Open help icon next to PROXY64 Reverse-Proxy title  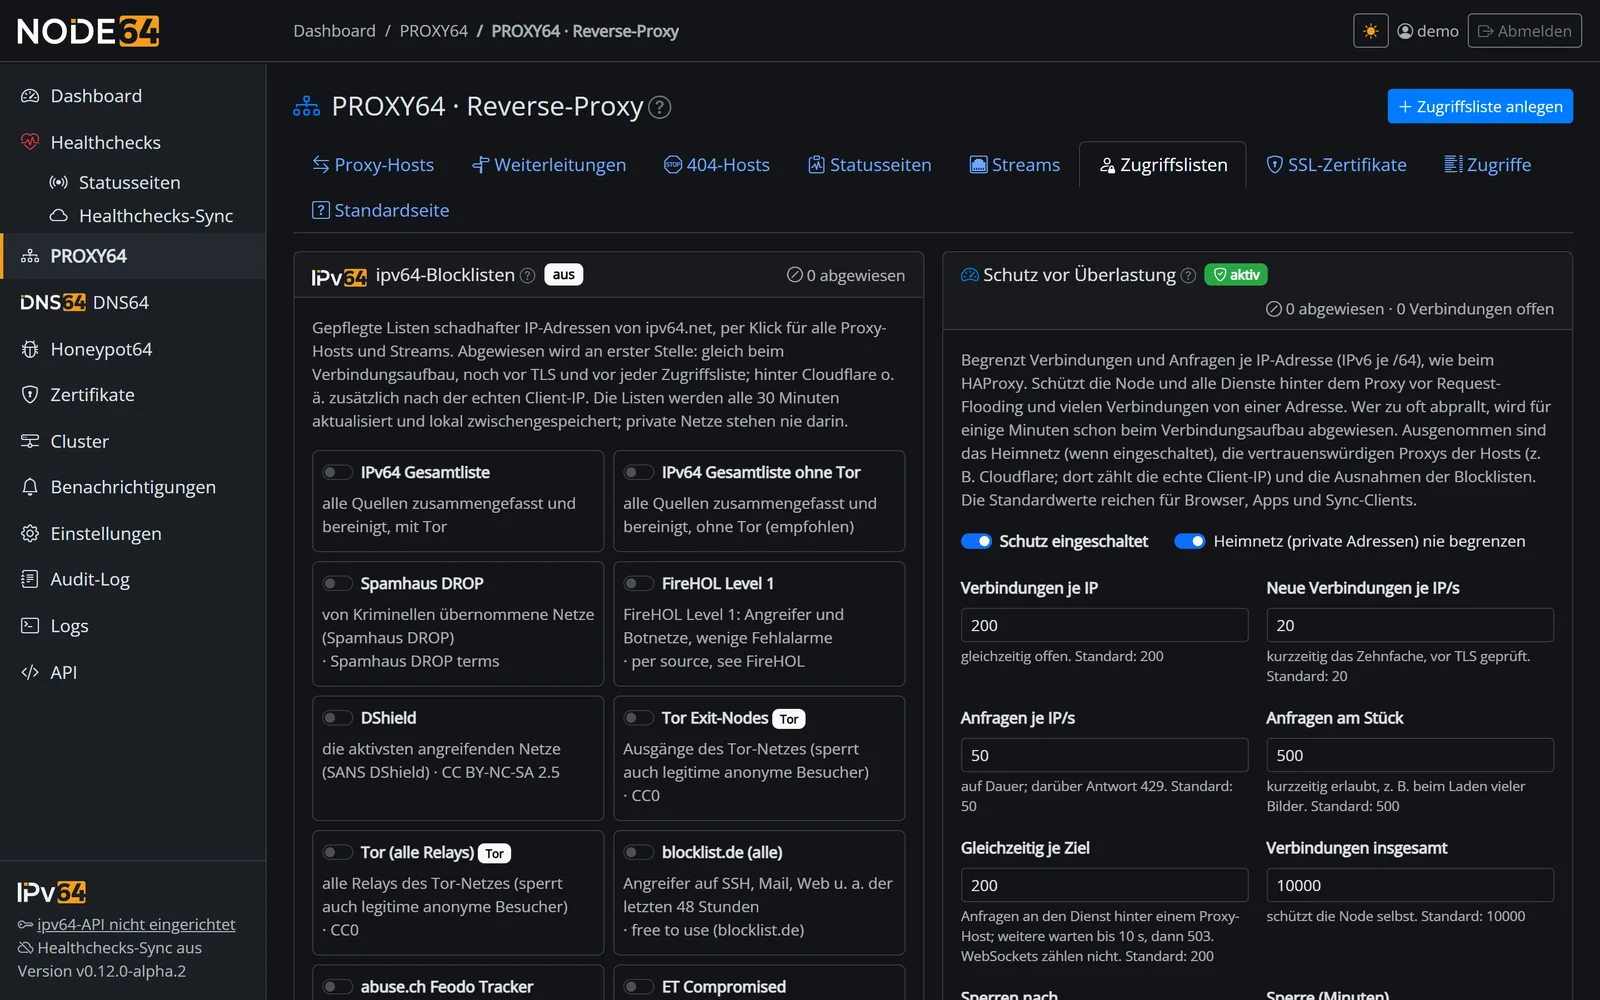[x=660, y=107]
